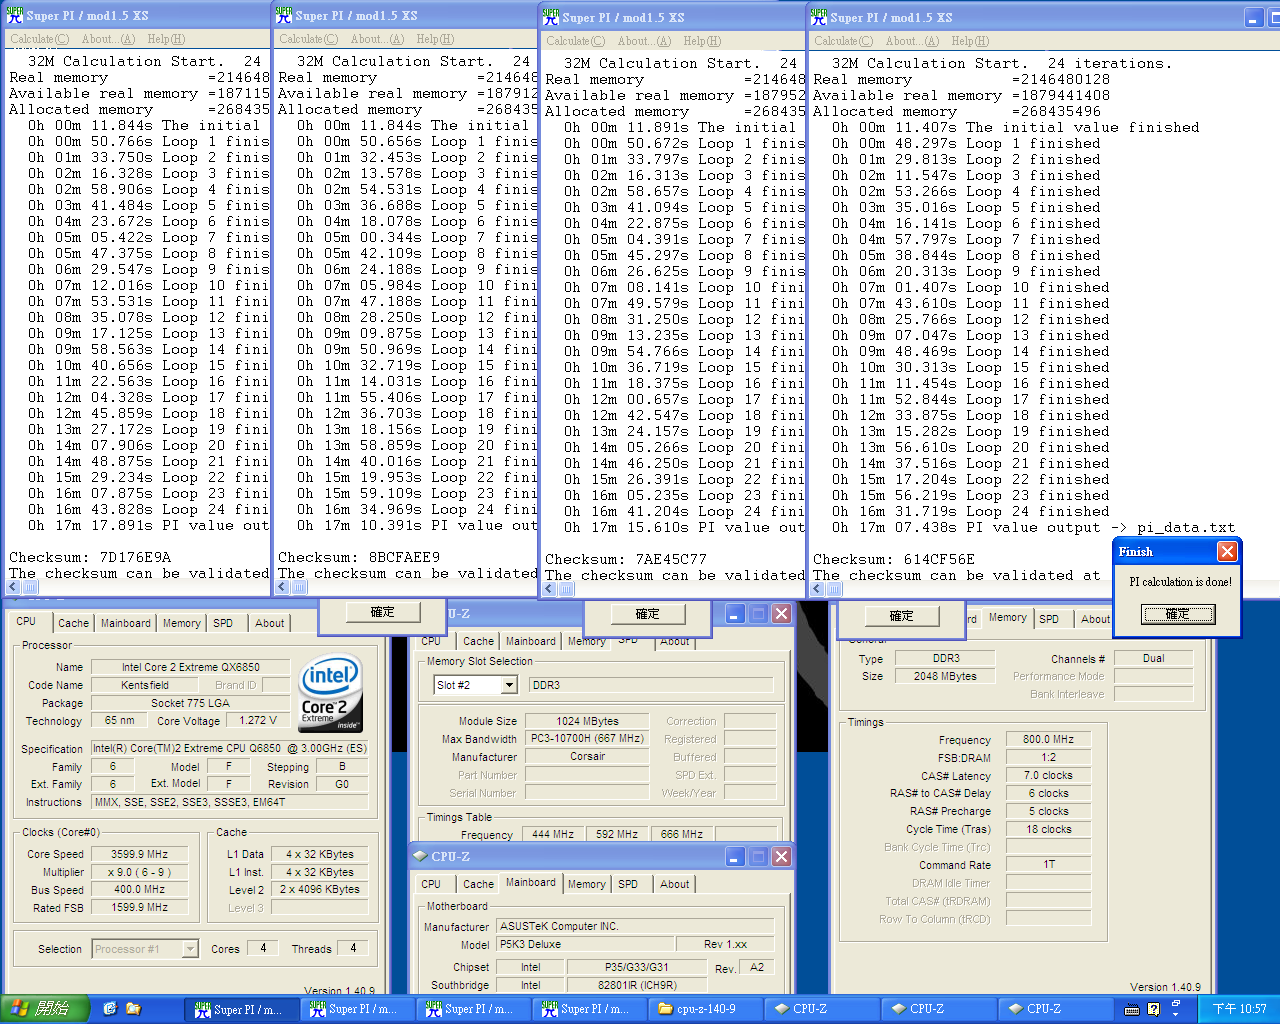The height and width of the screenshot is (1024, 1280).
Task: Click motherboard model value P5K3 Deluxe
Action: 585,945
